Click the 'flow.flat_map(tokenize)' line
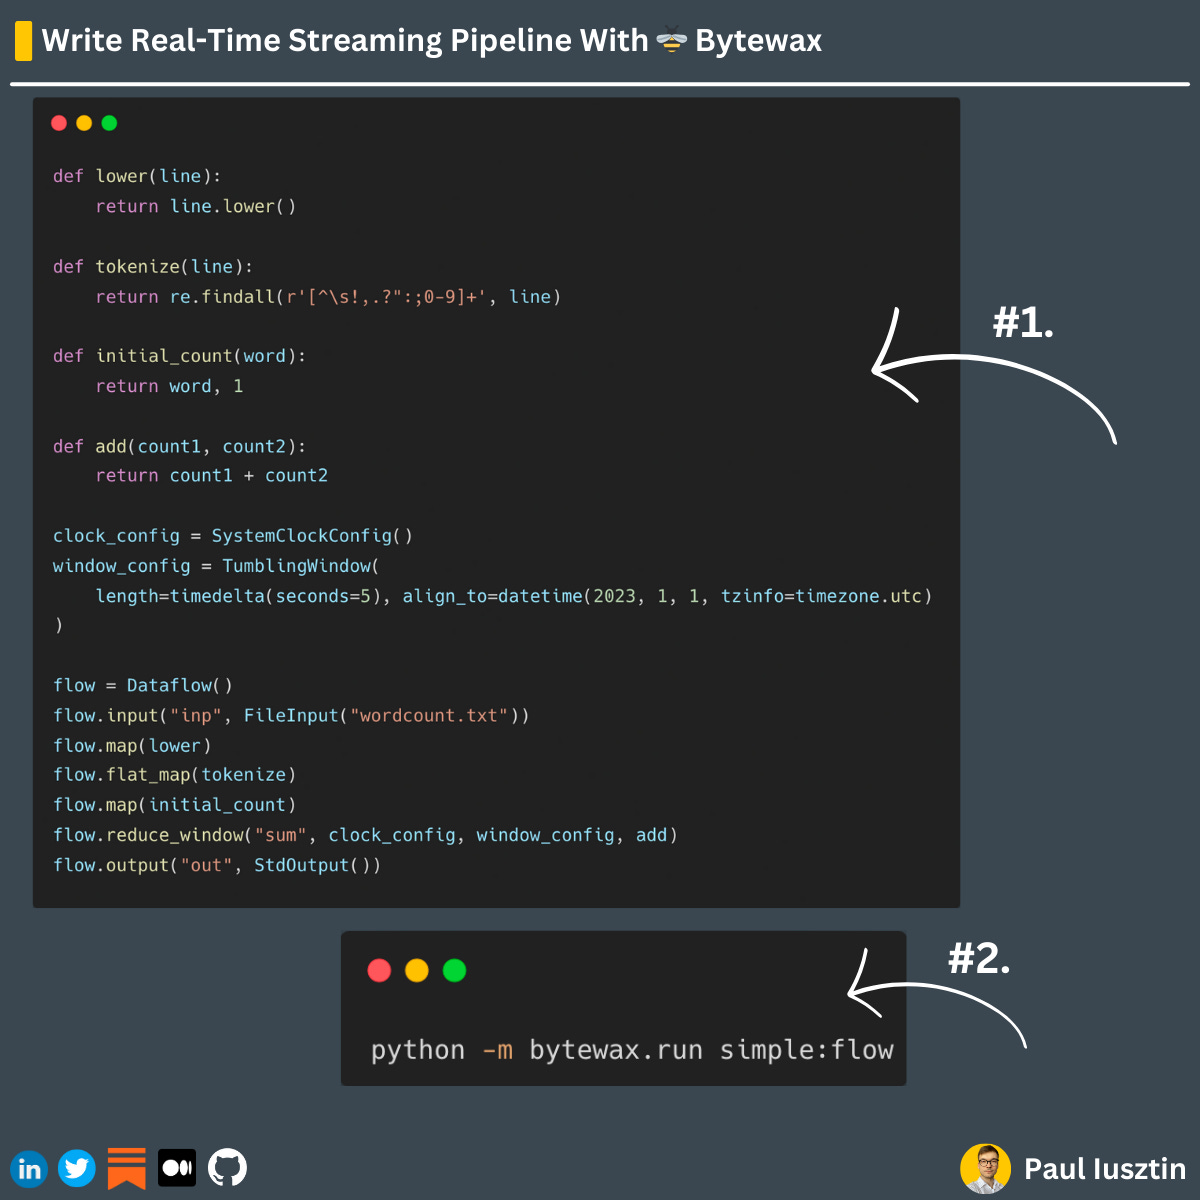The height and width of the screenshot is (1200, 1200). [175, 775]
